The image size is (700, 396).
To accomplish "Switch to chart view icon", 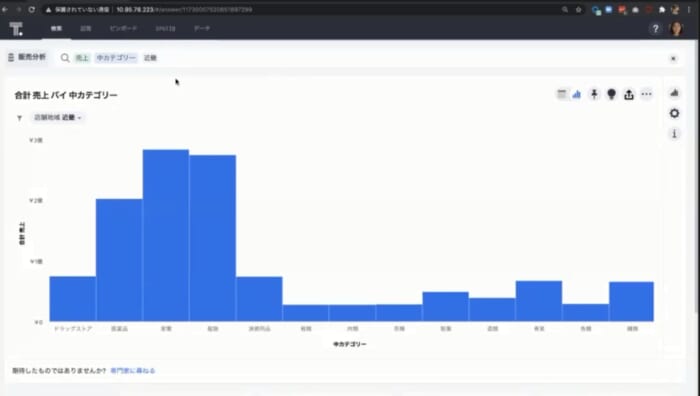I will (577, 94).
